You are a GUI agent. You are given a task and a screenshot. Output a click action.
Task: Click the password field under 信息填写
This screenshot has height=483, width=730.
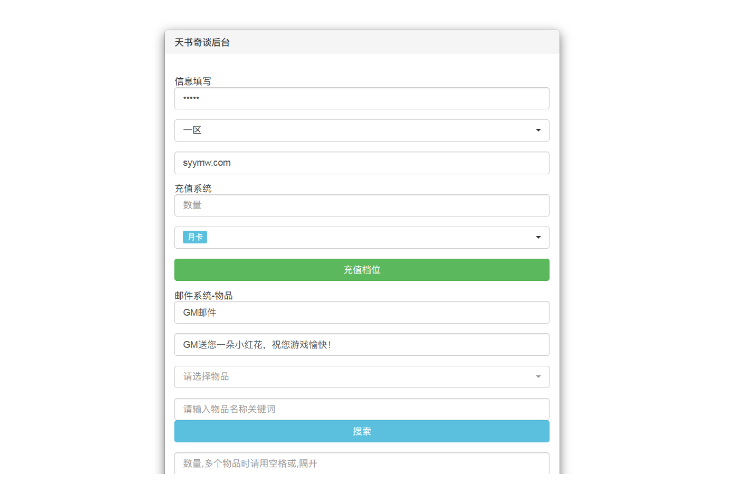pos(361,98)
